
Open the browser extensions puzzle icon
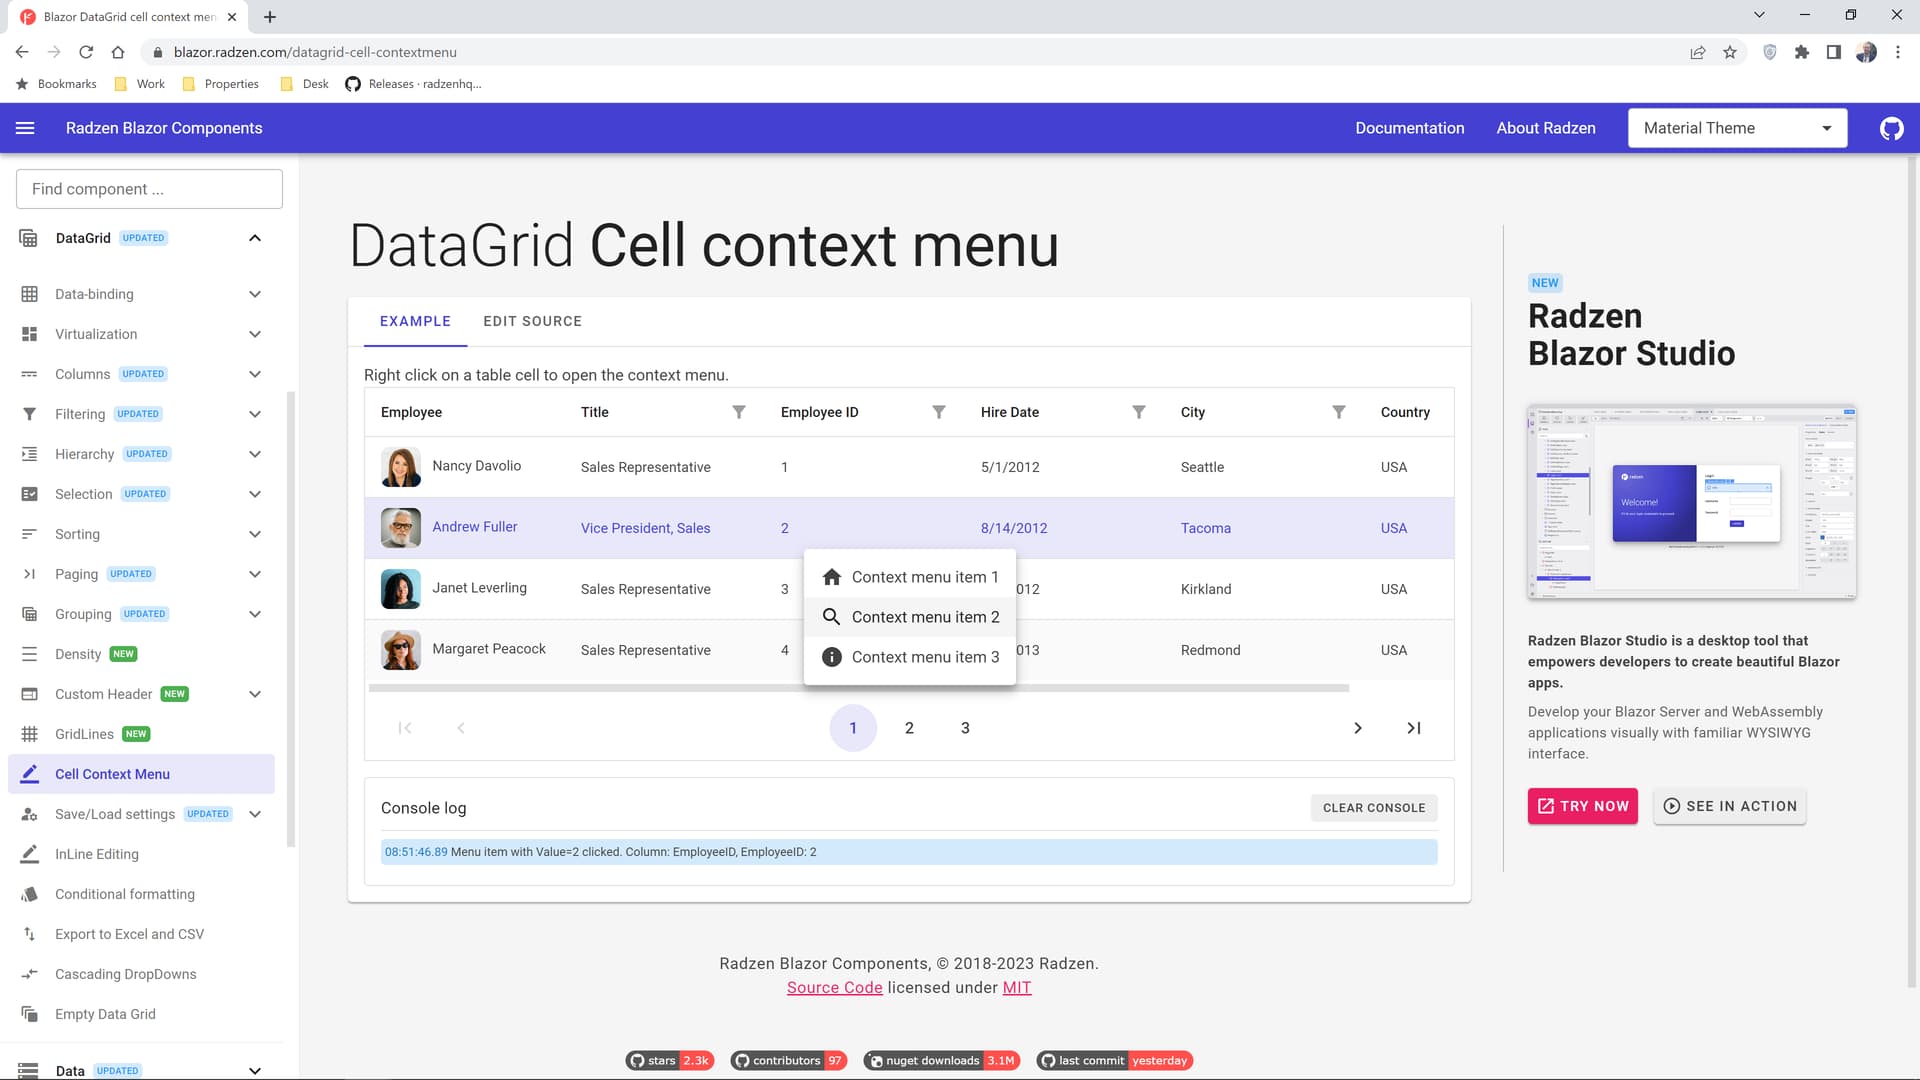click(x=1802, y=52)
